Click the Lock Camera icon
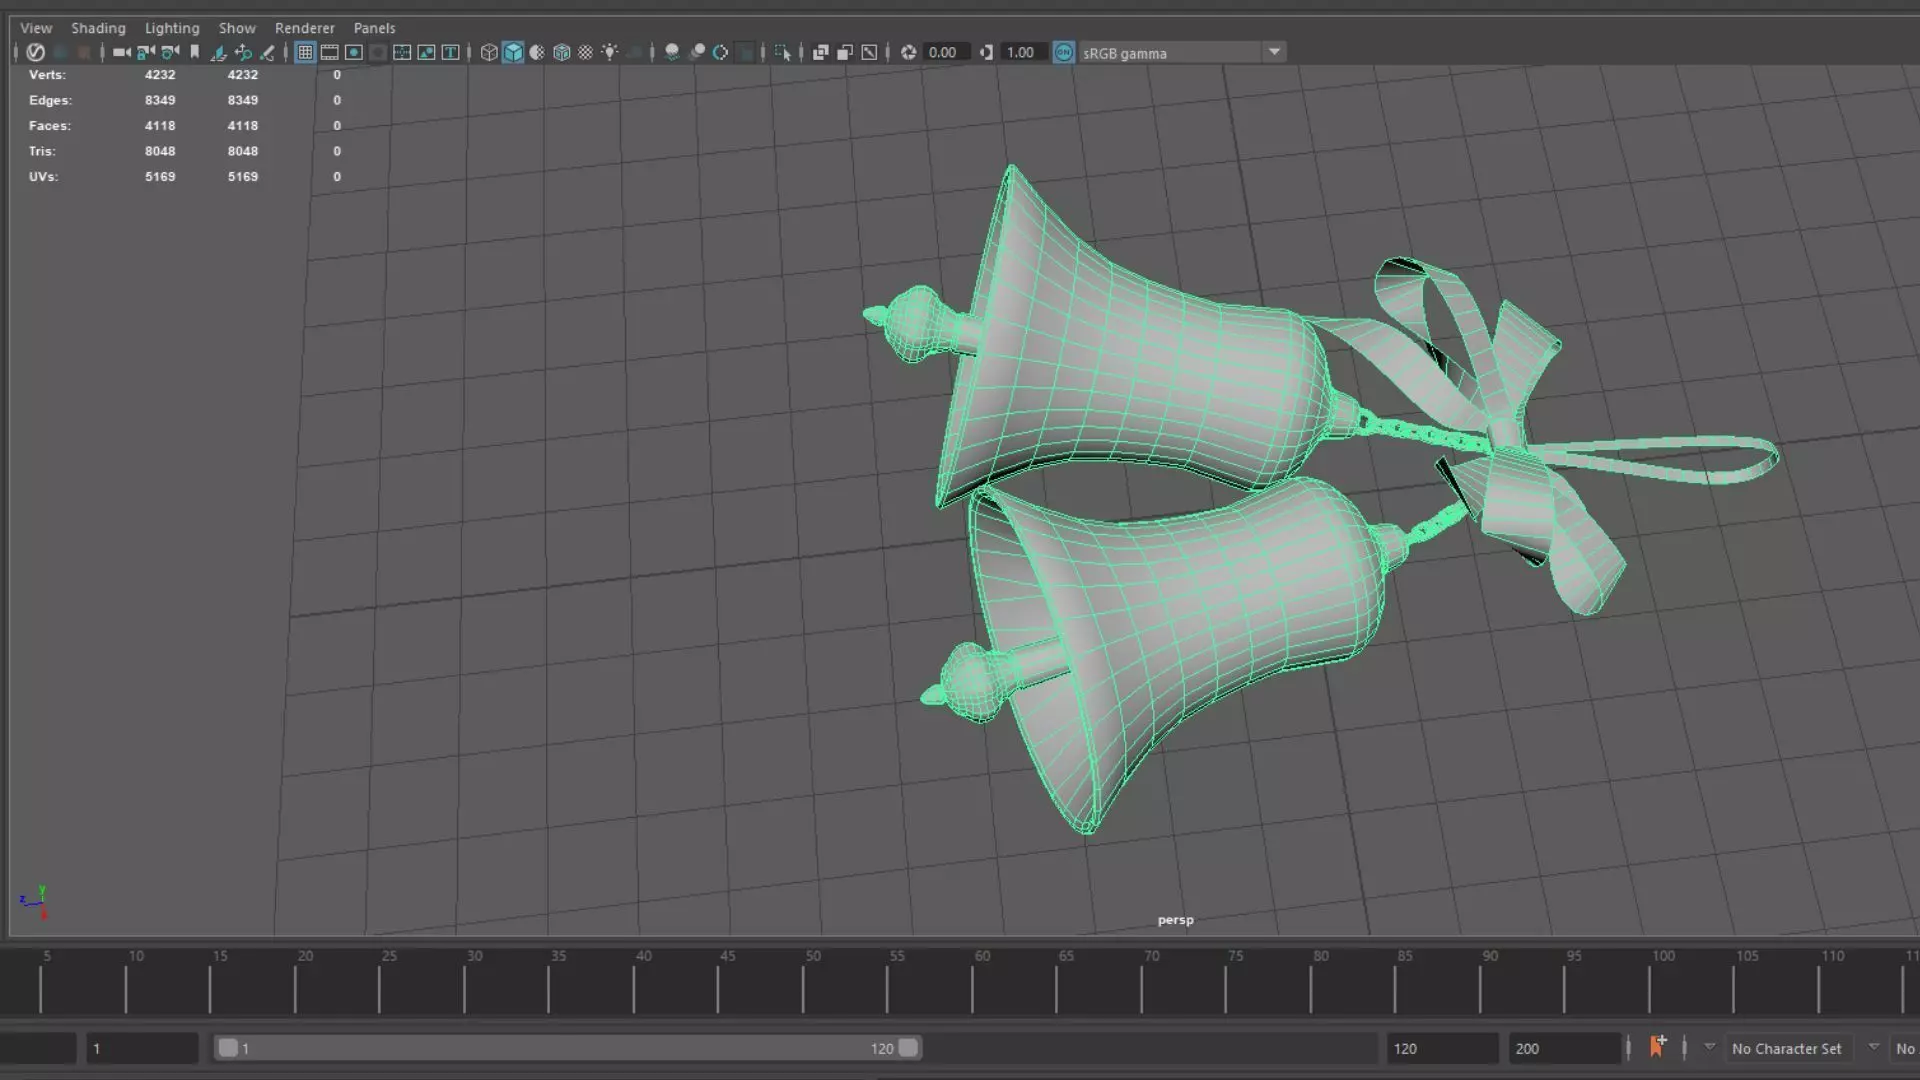Image resolution: width=1920 pixels, height=1080 pixels. (146, 52)
